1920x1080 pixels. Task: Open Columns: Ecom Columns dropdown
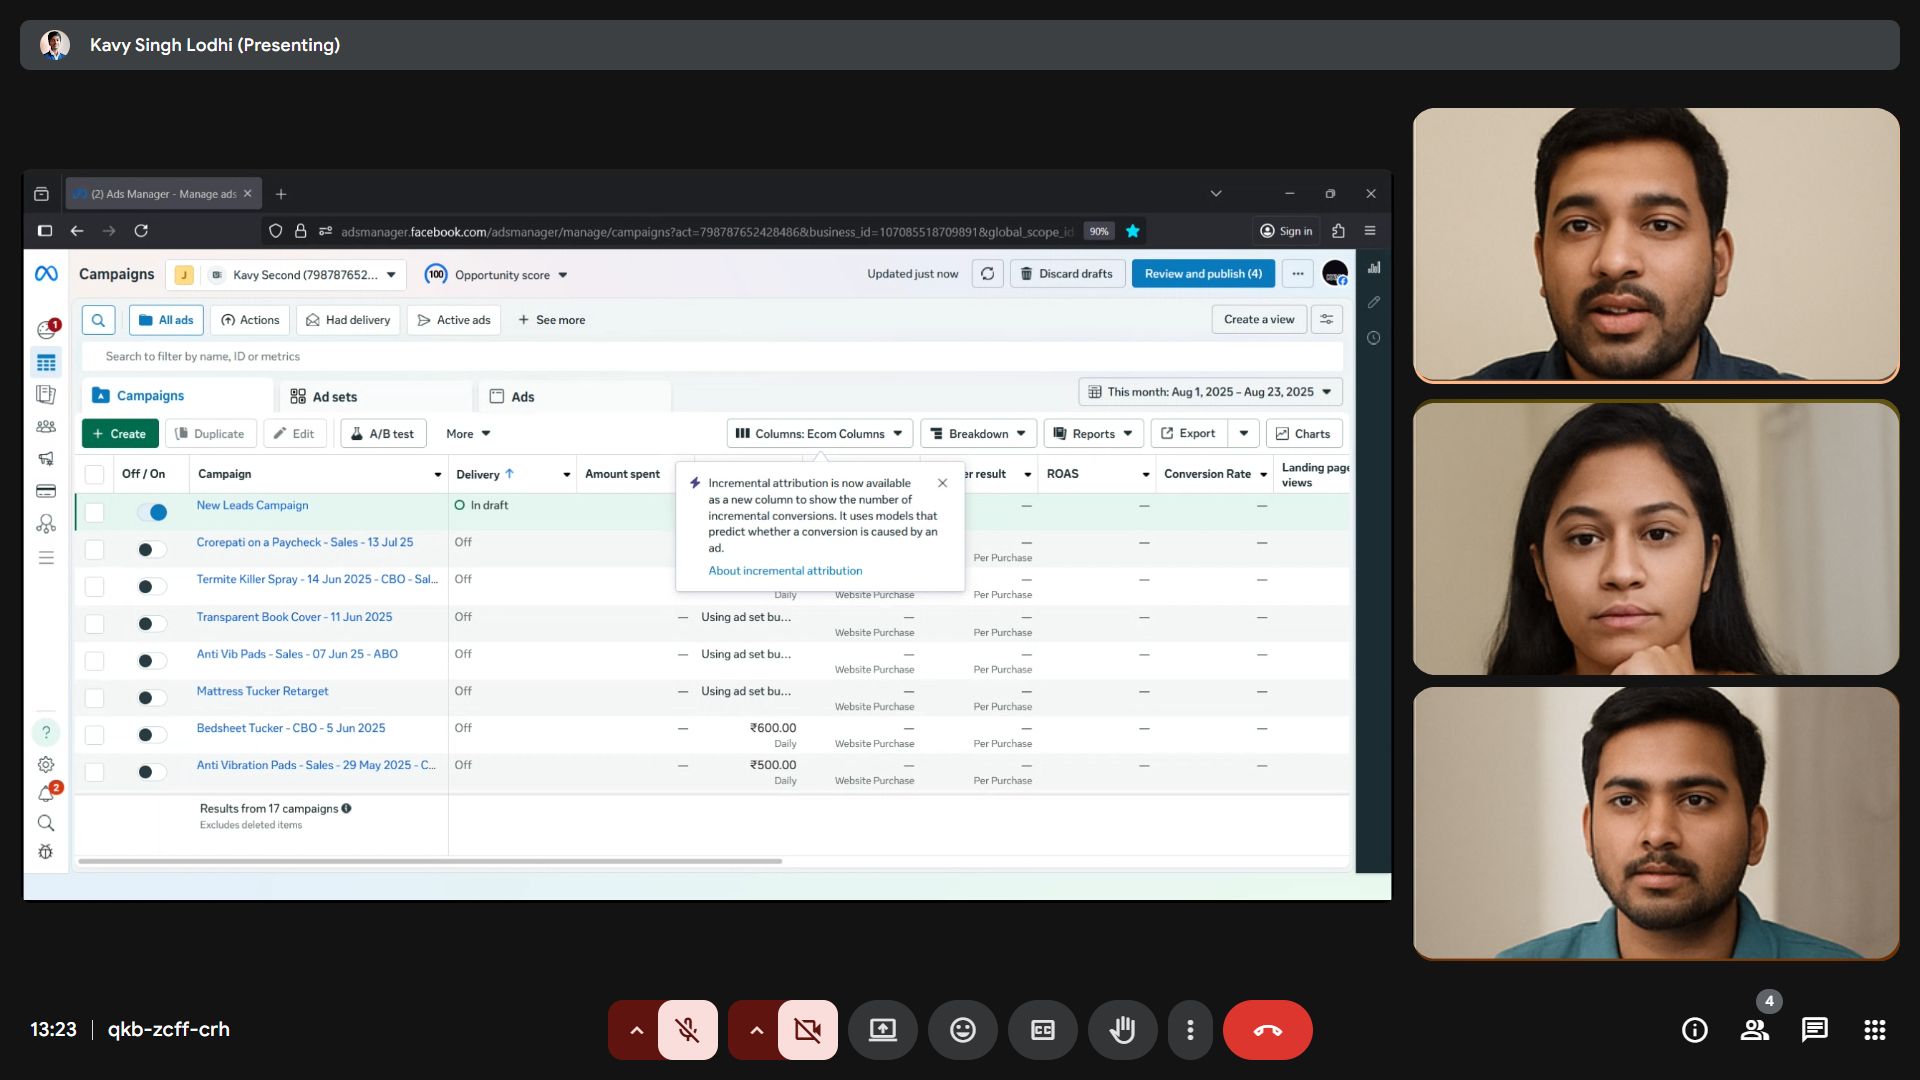[x=819, y=434]
